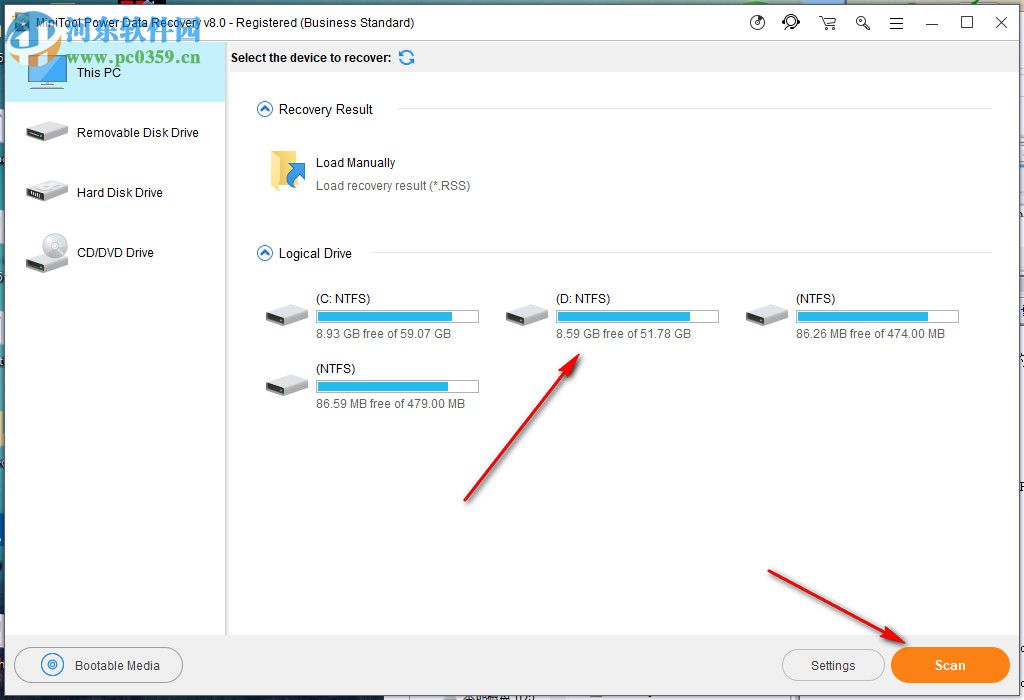
Task: Open the Settings dialog
Action: pos(833,664)
